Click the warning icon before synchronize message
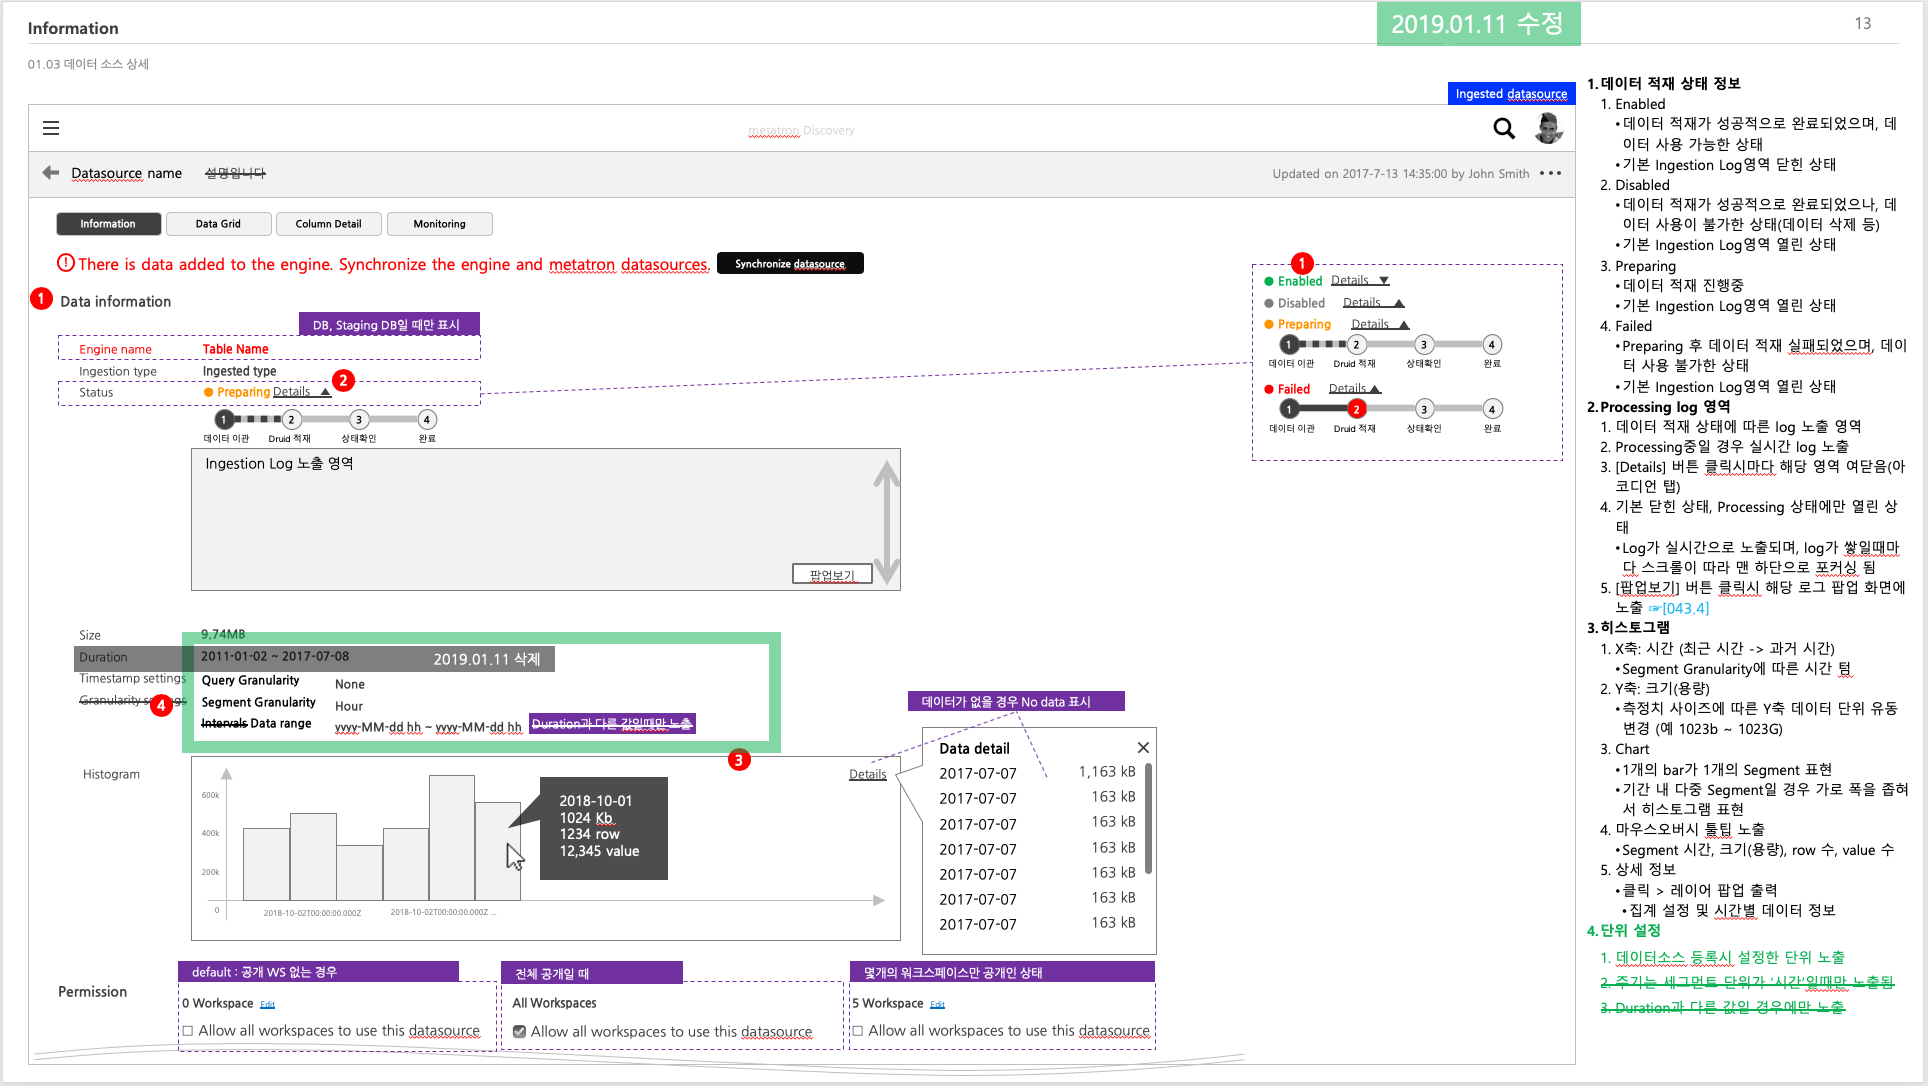 coord(66,263)
